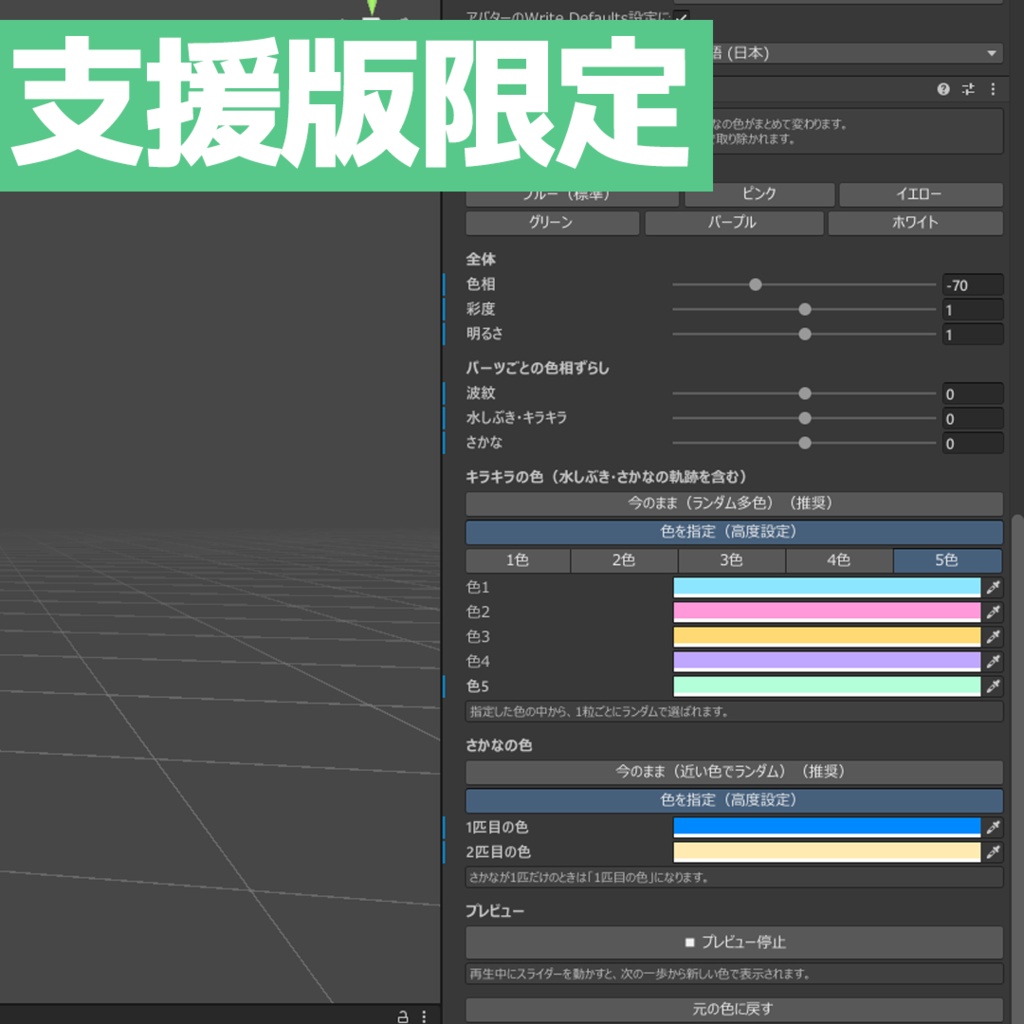Open the 色1 light blue swatch
This screenshot has height=1024, width=1024.
827,587
